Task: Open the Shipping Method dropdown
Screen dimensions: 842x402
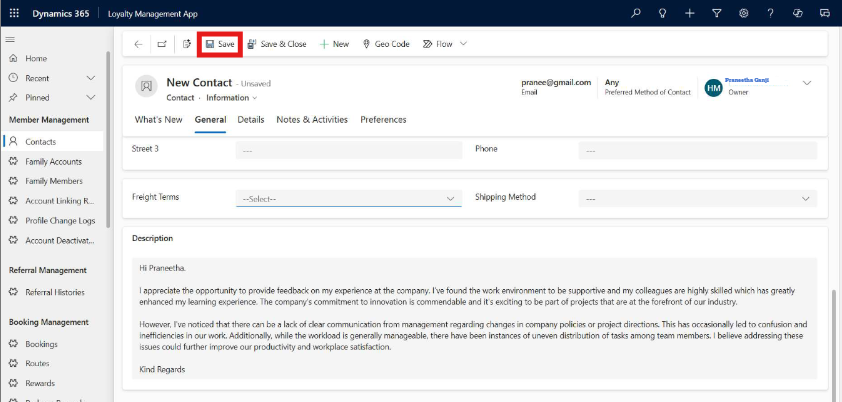Action: click(x=806, y=198)
